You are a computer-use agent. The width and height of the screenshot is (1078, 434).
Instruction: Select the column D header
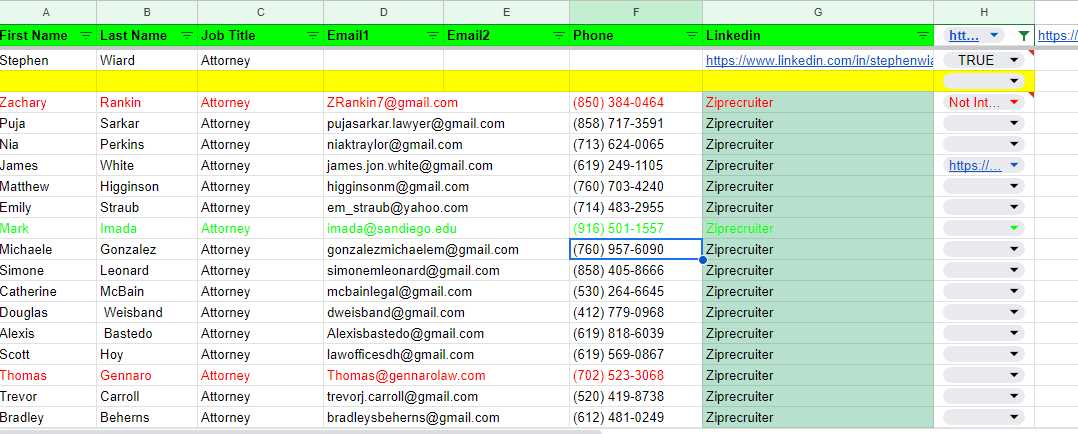coord(383,12)
